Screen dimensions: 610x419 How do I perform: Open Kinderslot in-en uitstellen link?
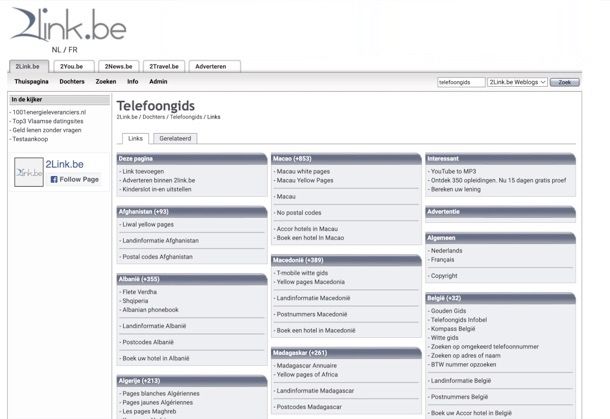point(157,189)
